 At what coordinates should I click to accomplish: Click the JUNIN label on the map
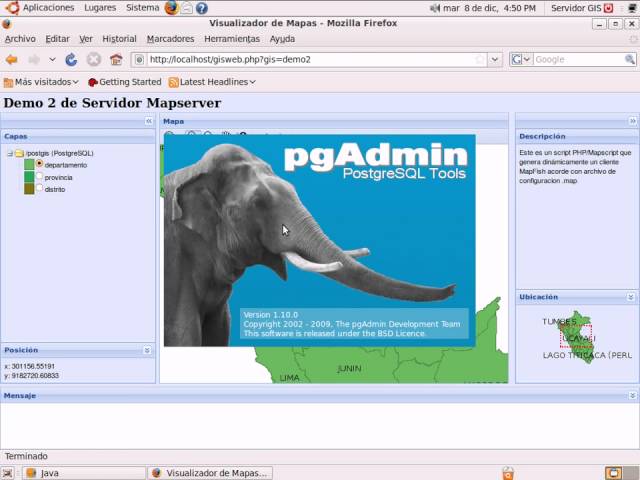(349, 369)
